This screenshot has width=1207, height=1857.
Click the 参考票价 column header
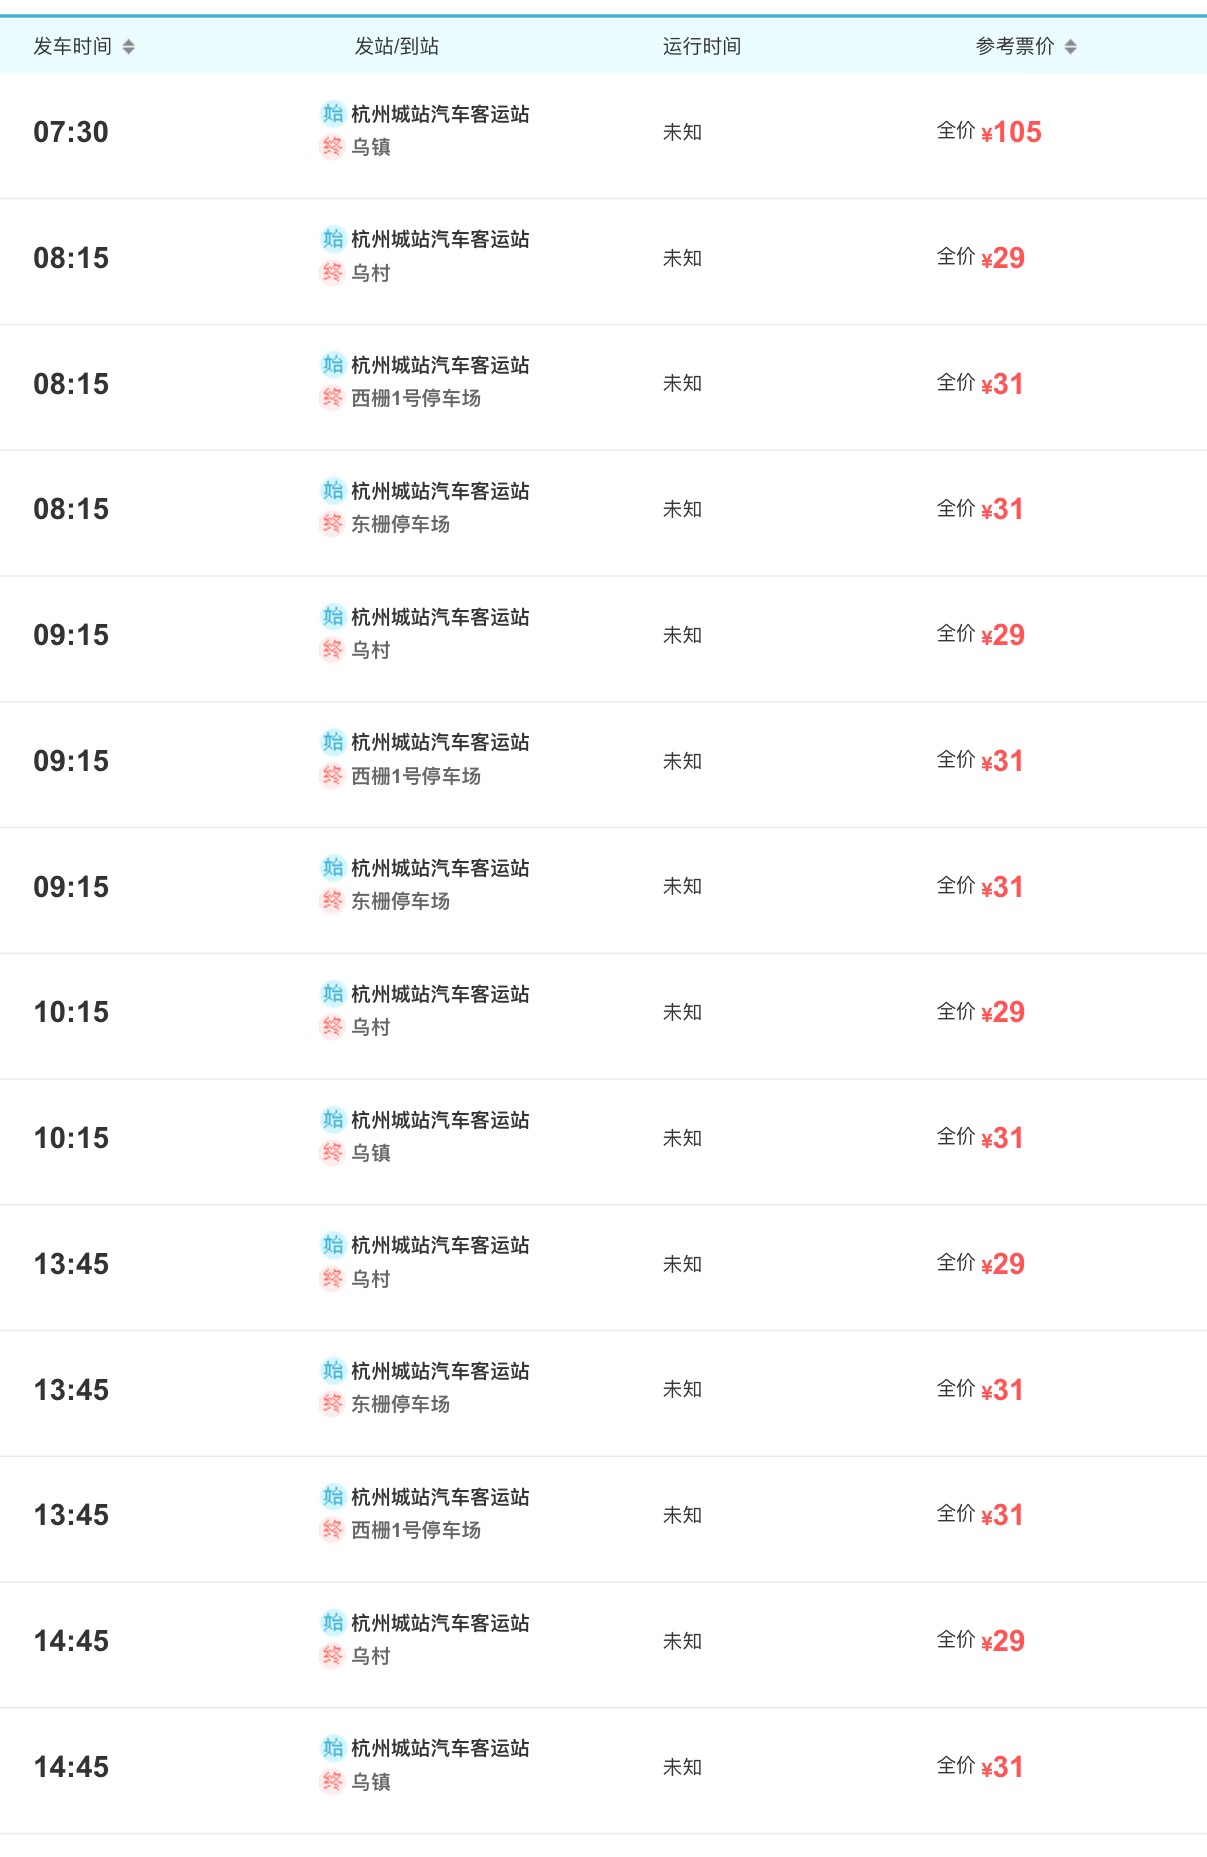[x=1015, y=47]
